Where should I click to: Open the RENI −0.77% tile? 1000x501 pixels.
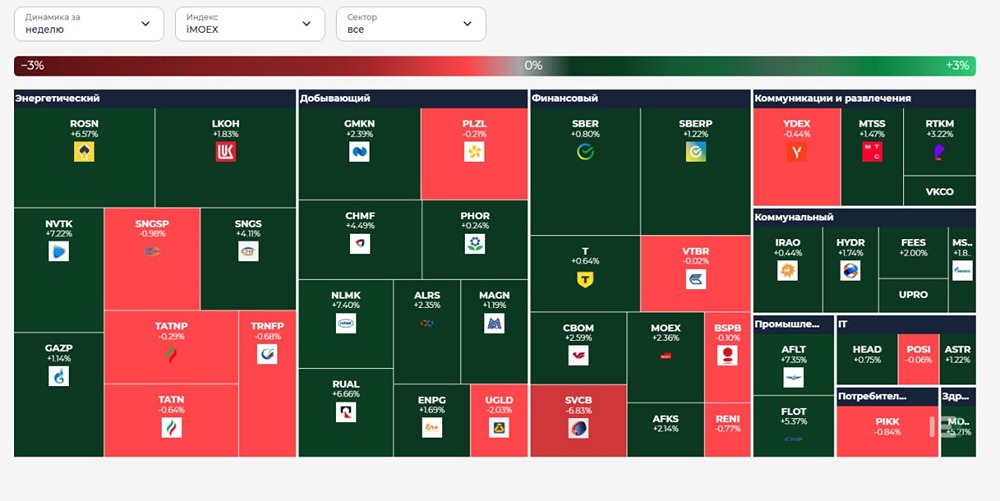728,430
